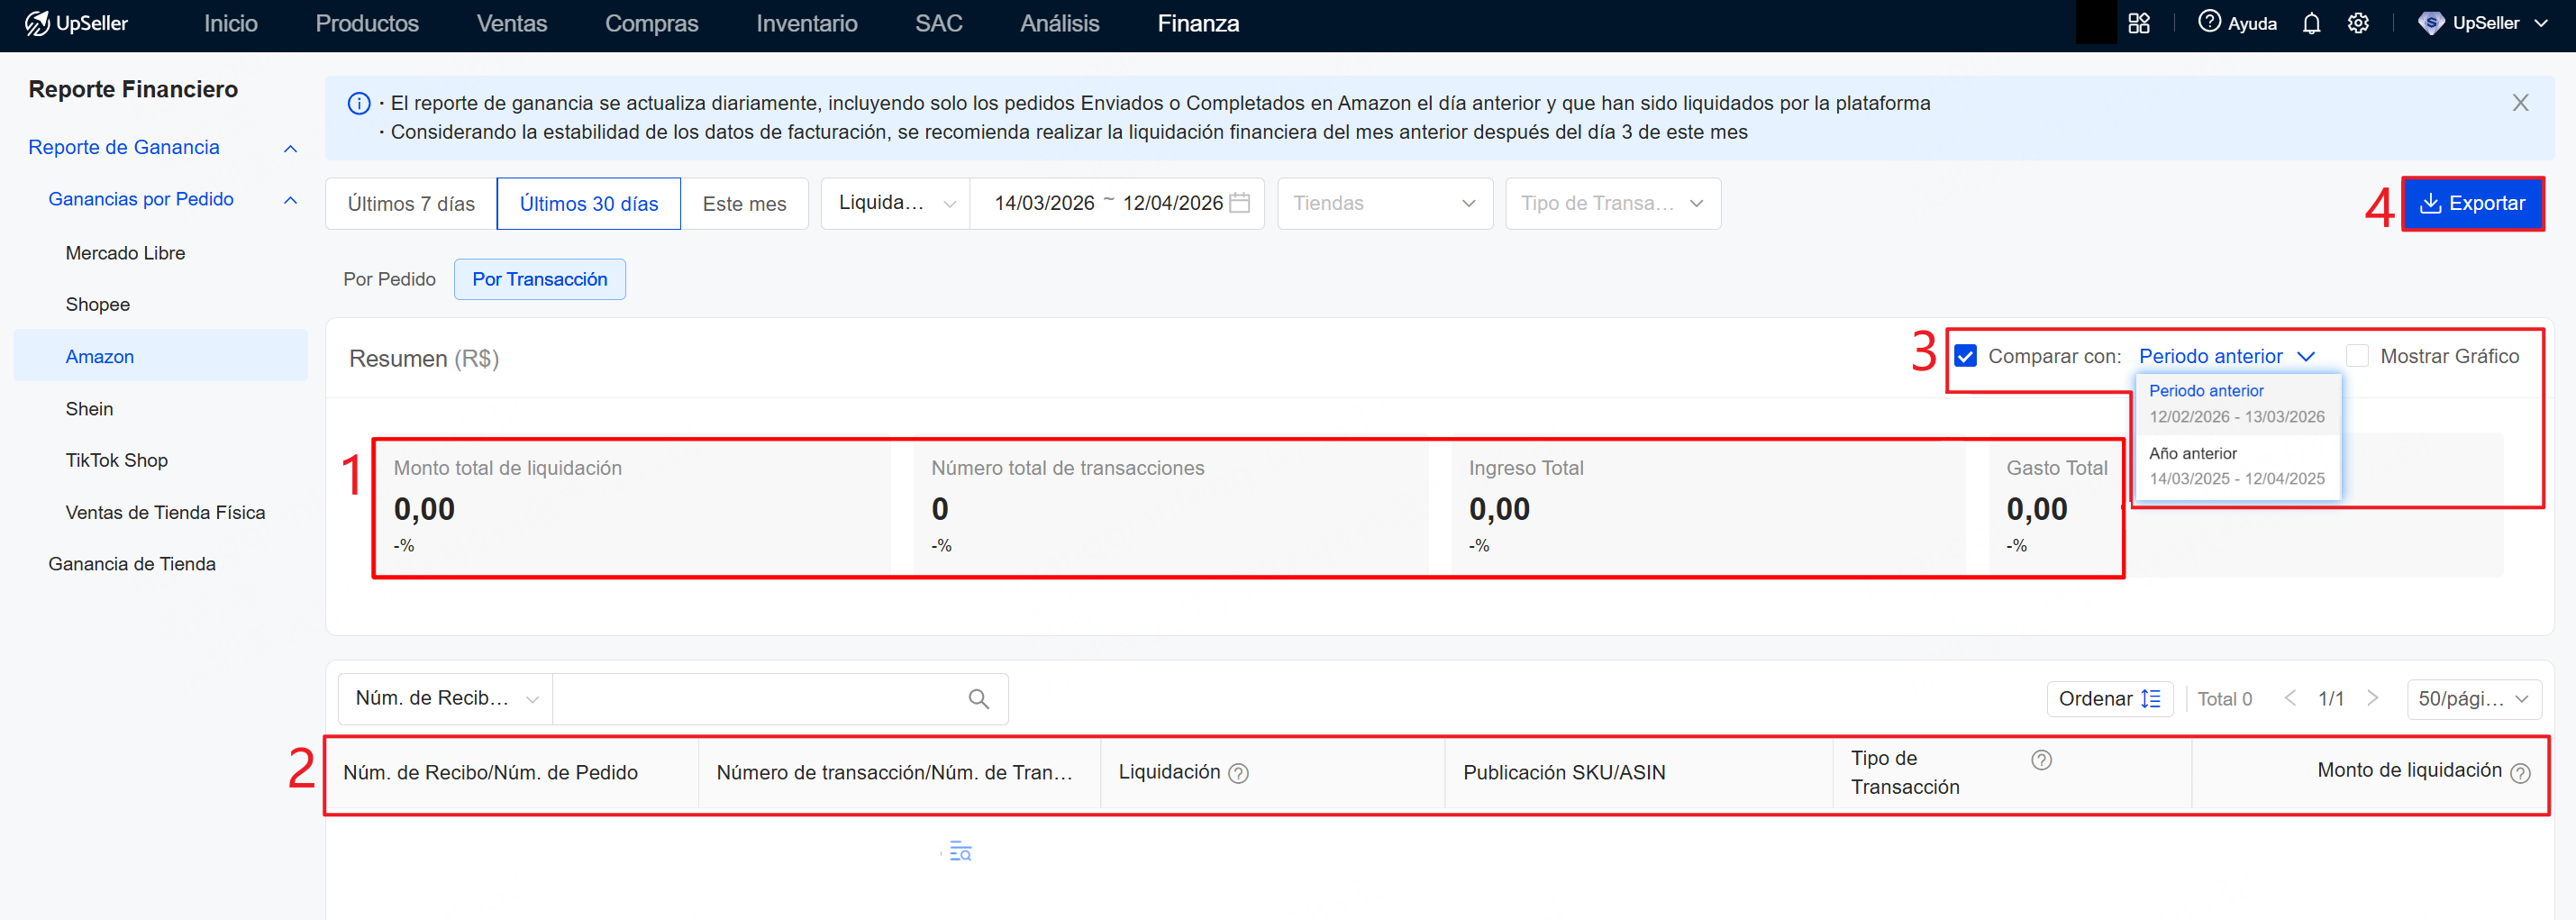This screenshot has width=2576, height=920.
Task: Open the apps grid icon in top bar
Action: pos(2140,23)
